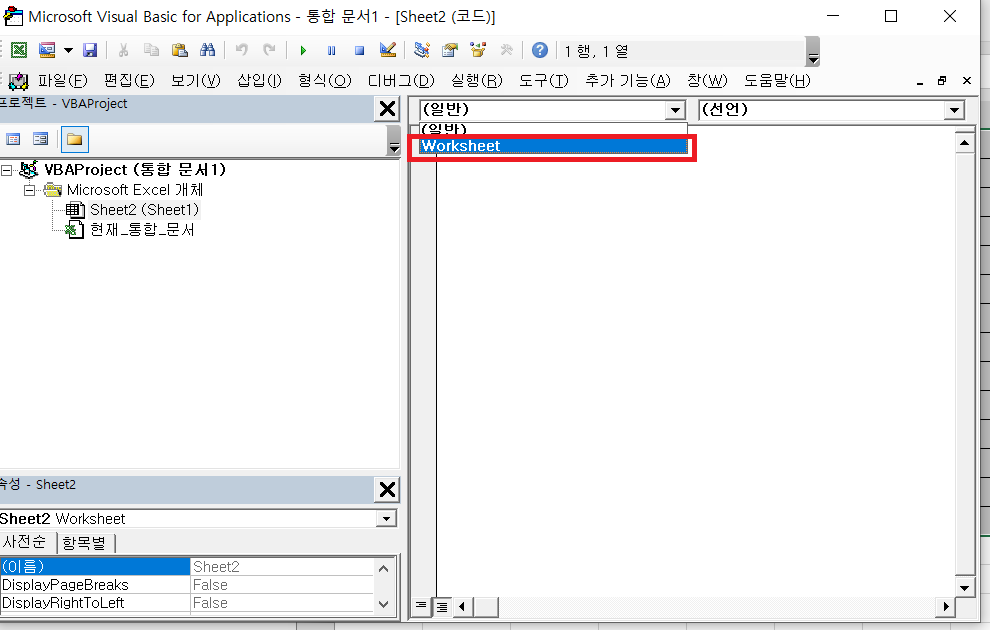This screenshot has width=990, height=630.
Task: Switch to Procedure View button
Action: 420,606
